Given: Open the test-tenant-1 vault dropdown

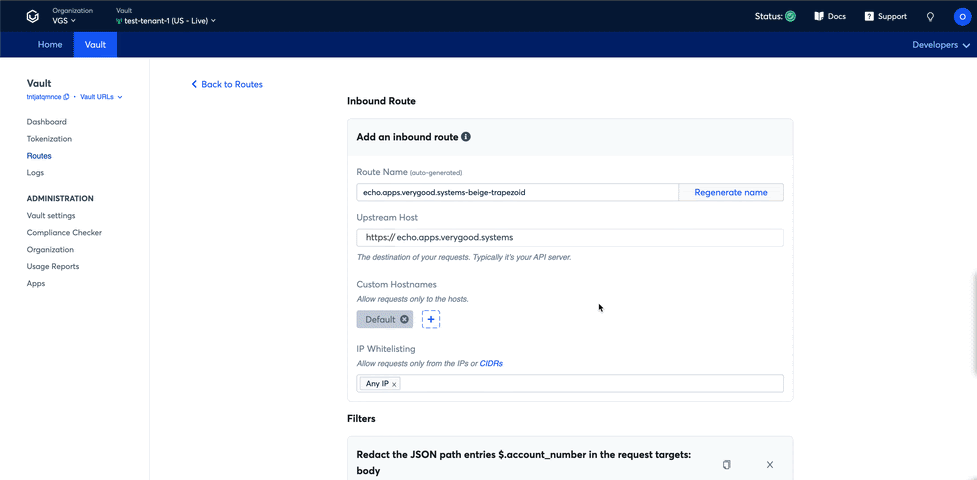Looking at the screenshot, I should (x=166, y=21).
